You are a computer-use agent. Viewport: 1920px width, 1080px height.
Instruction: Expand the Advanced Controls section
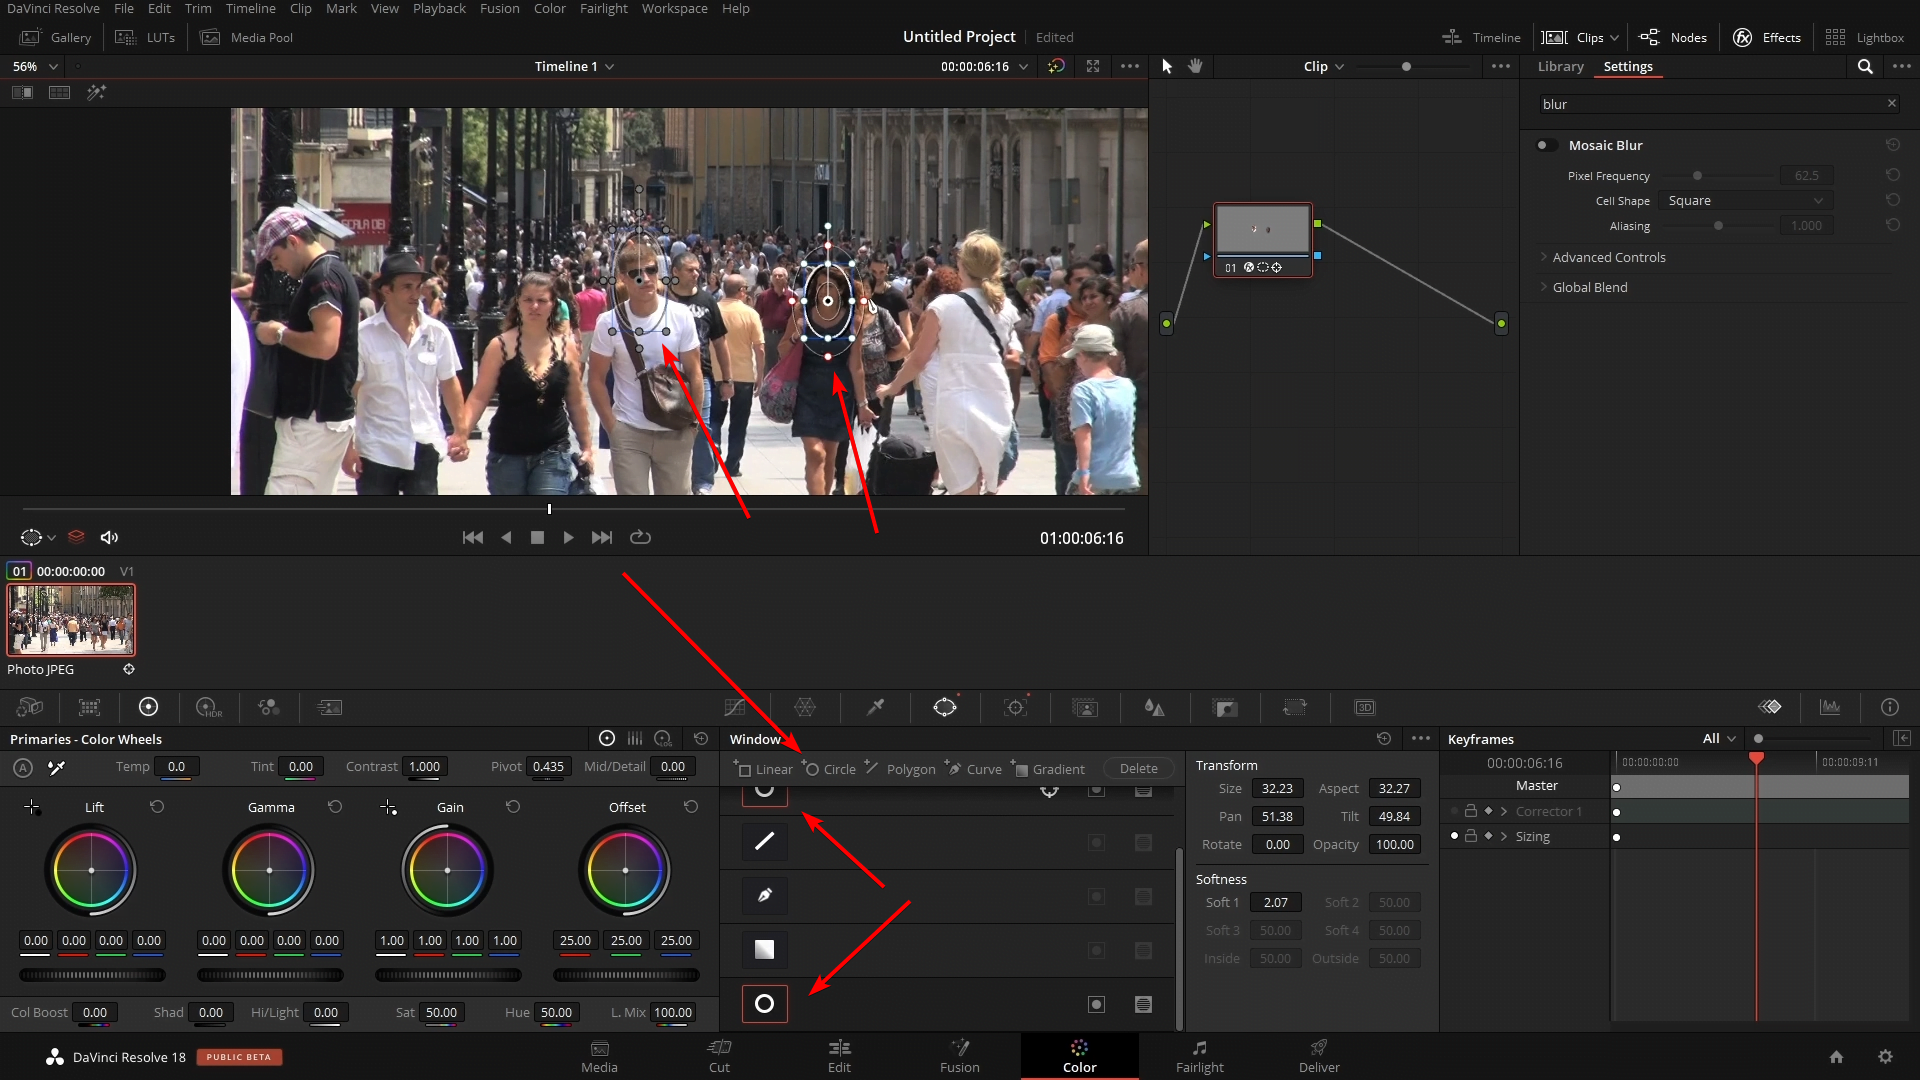(x=1609, y=257)
